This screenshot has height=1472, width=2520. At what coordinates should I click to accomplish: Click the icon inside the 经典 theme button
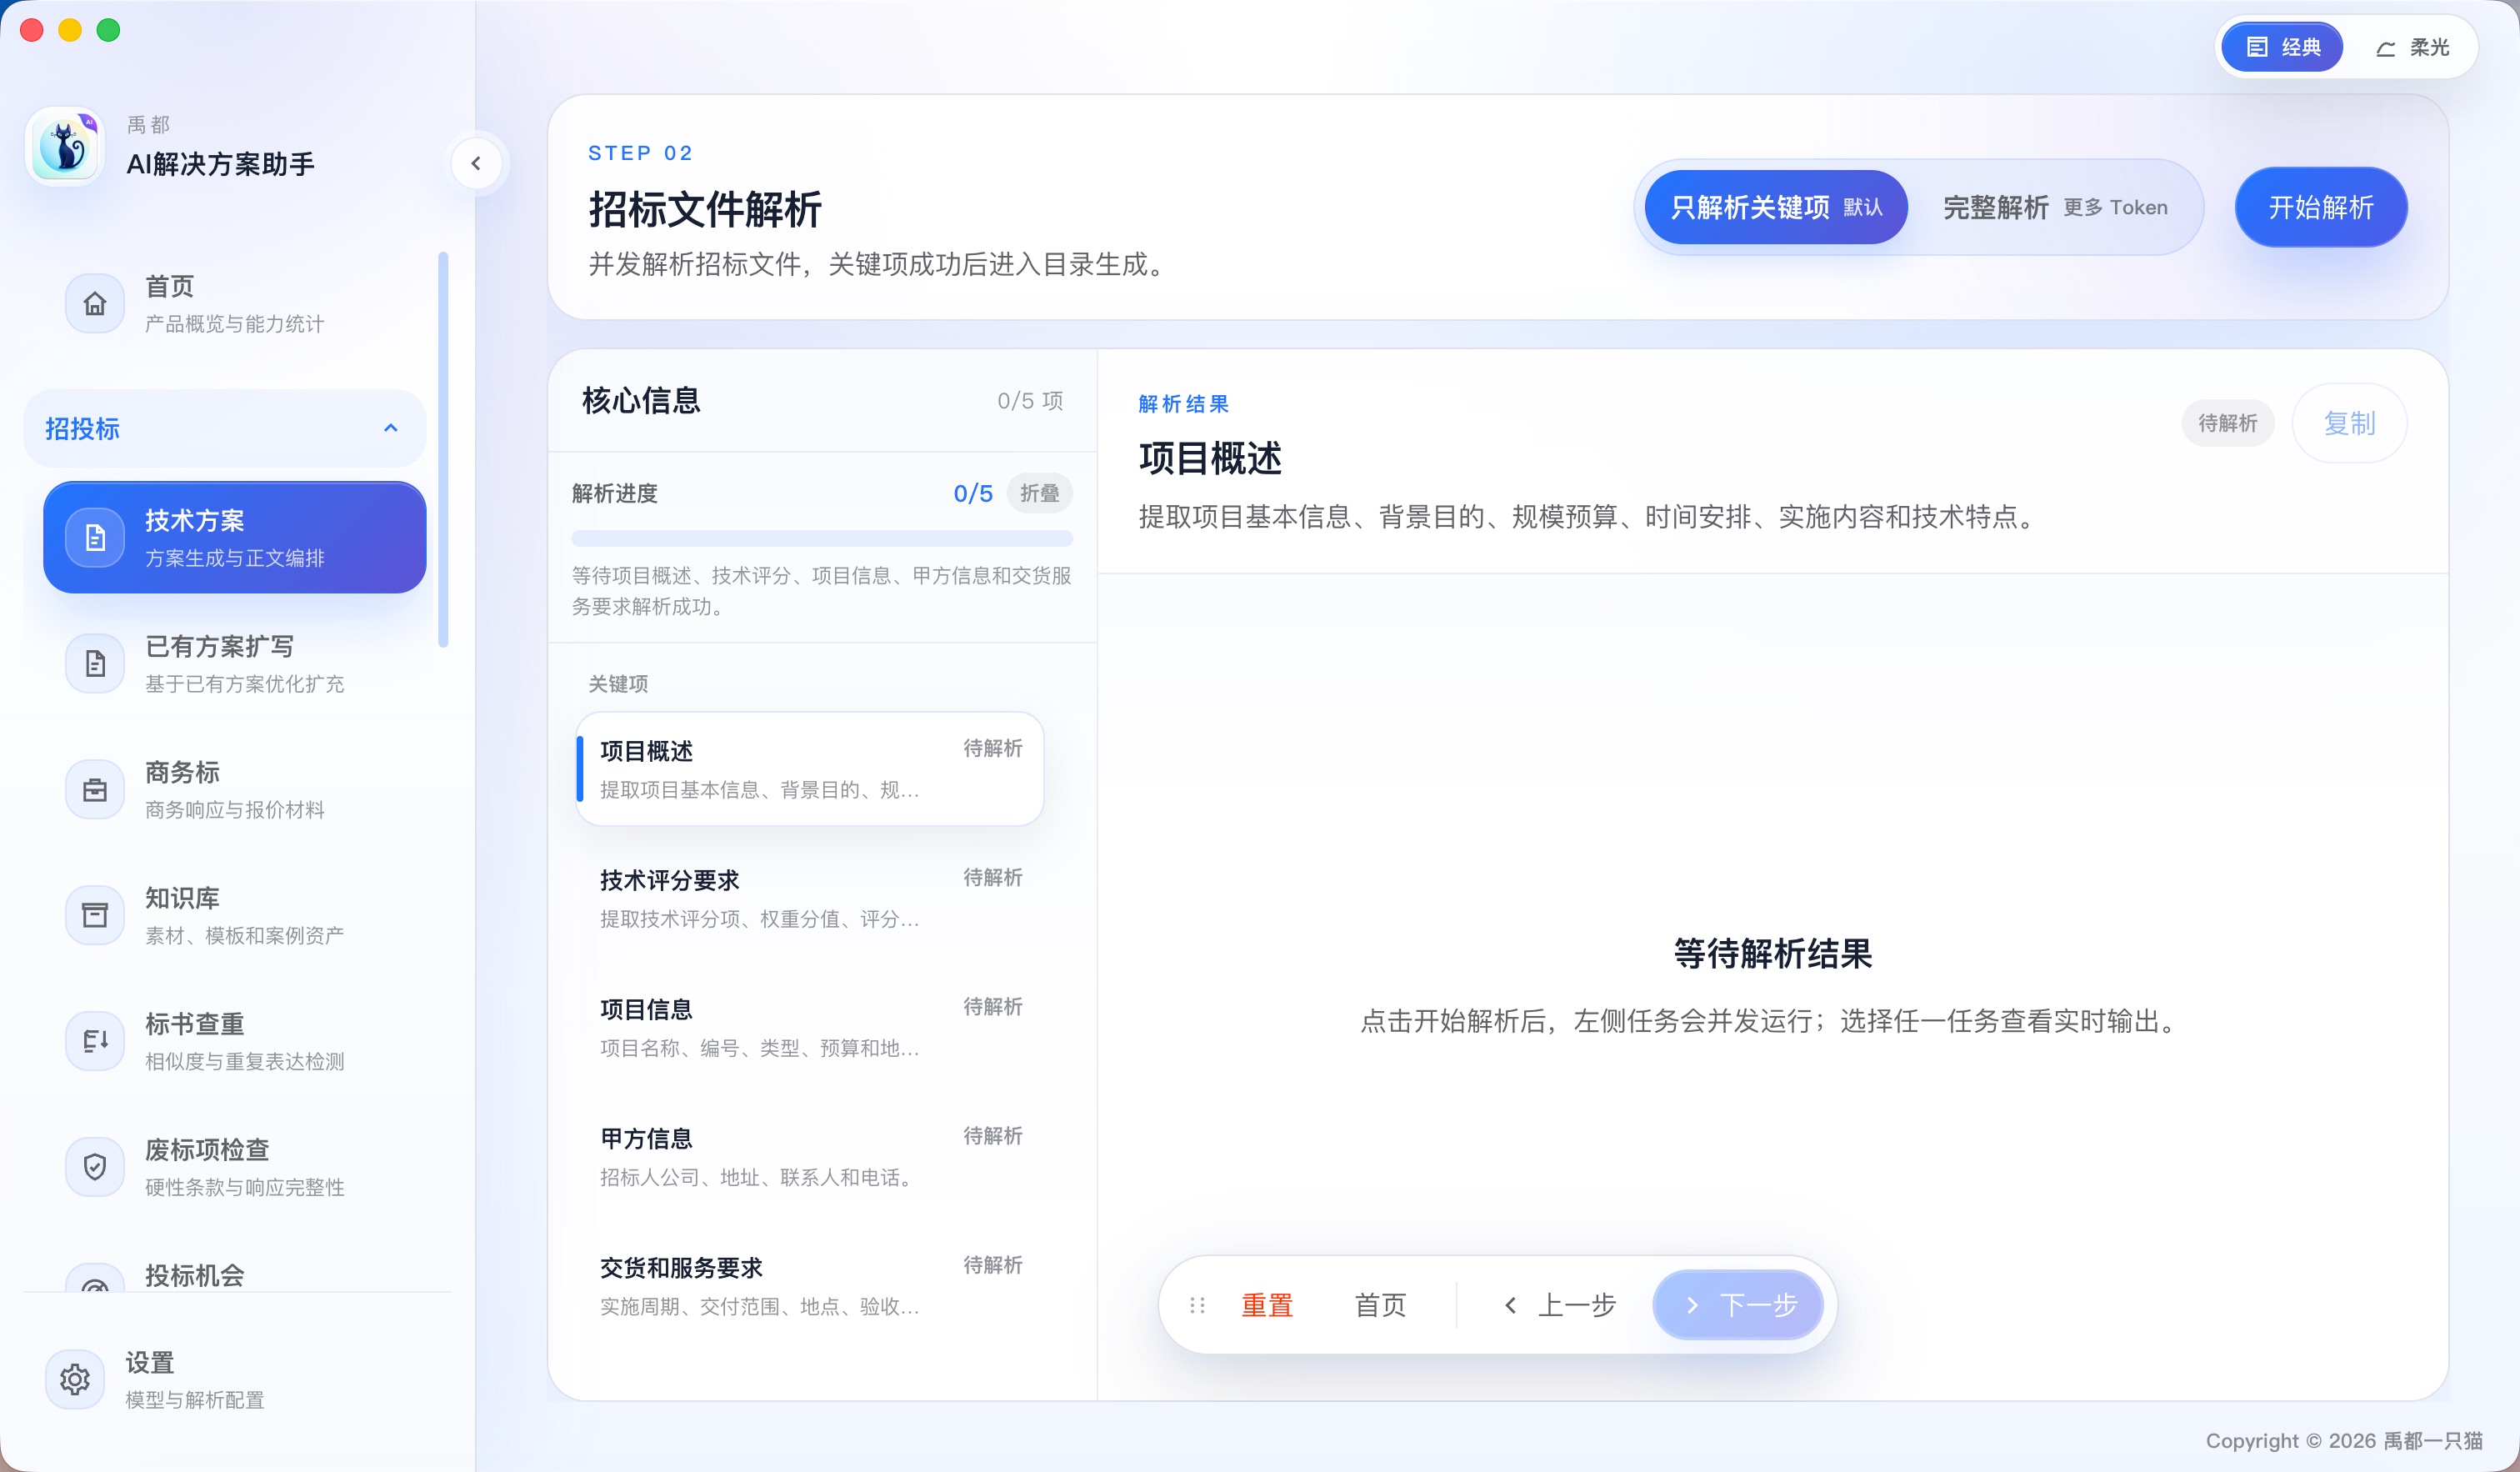click(x=2257, y=47)
